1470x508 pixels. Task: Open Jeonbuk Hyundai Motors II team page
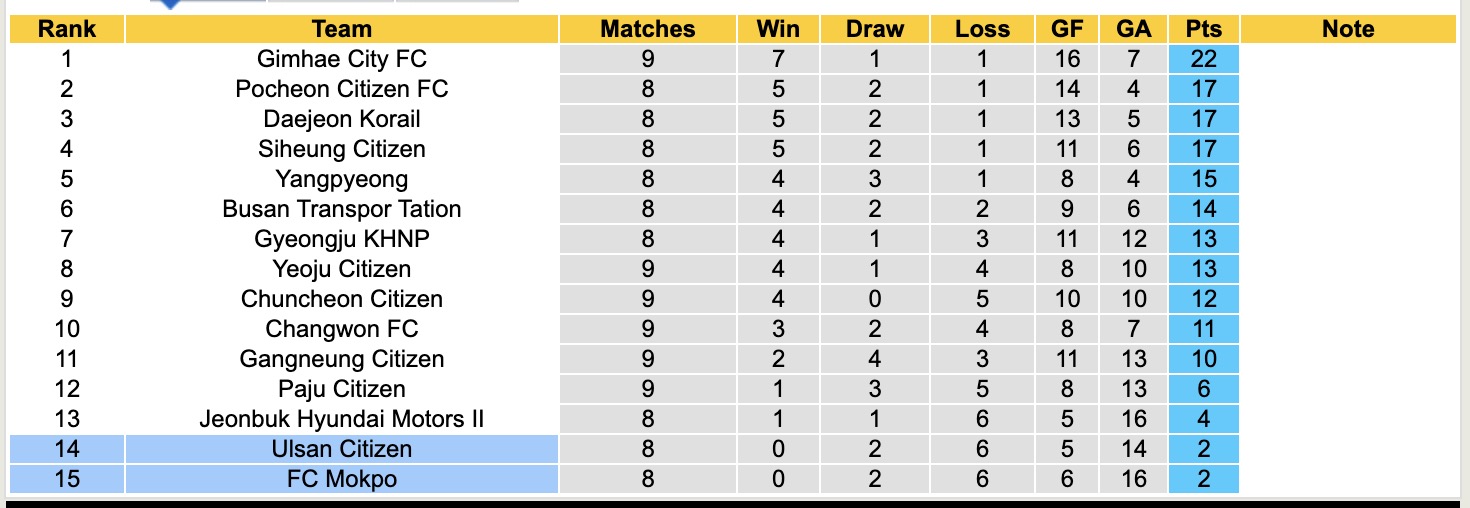coord(341,419)
